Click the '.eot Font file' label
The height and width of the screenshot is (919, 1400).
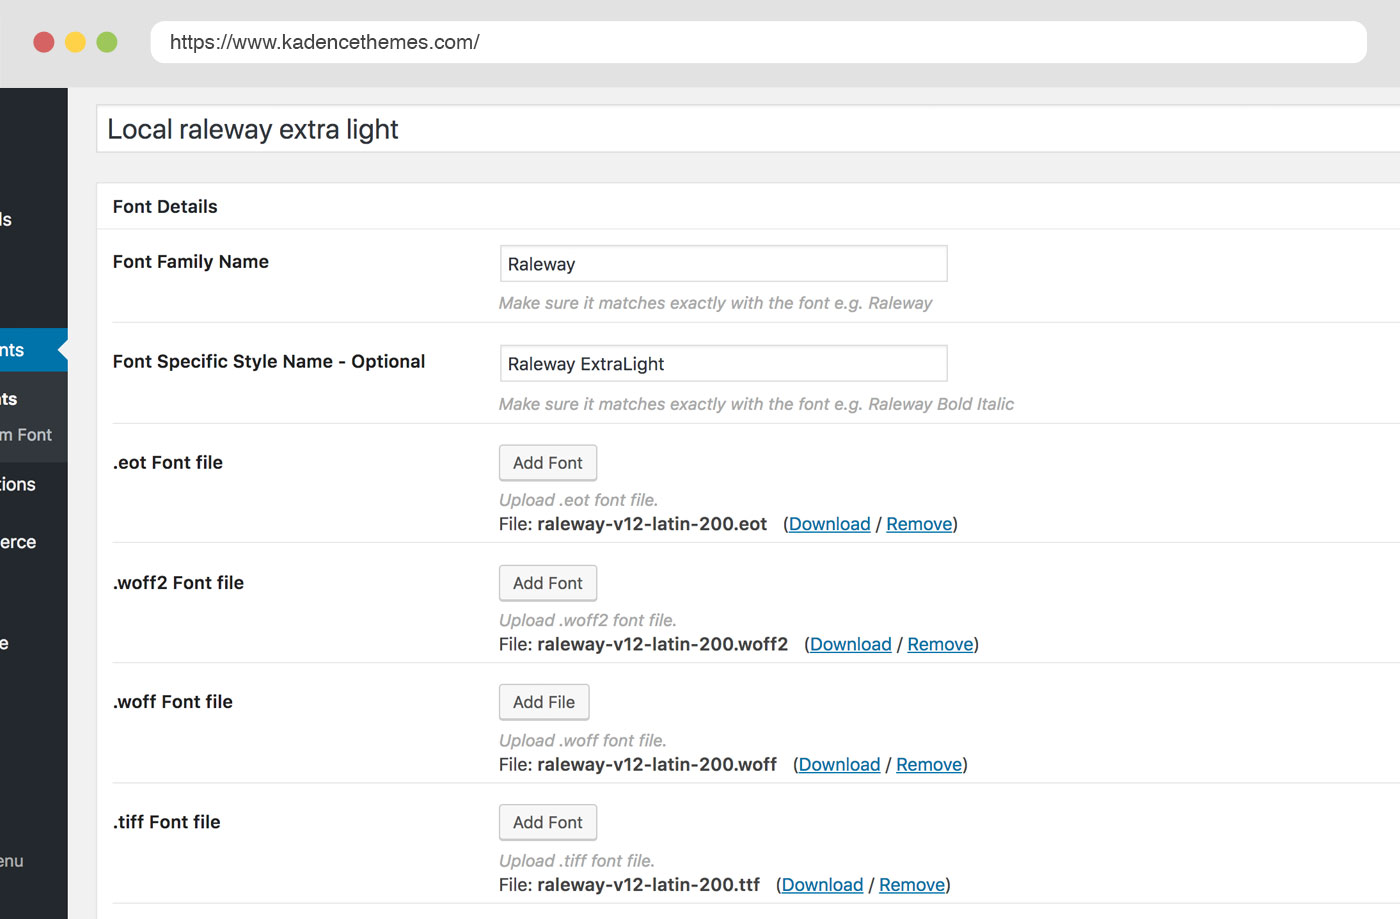[x=168, y=463]
